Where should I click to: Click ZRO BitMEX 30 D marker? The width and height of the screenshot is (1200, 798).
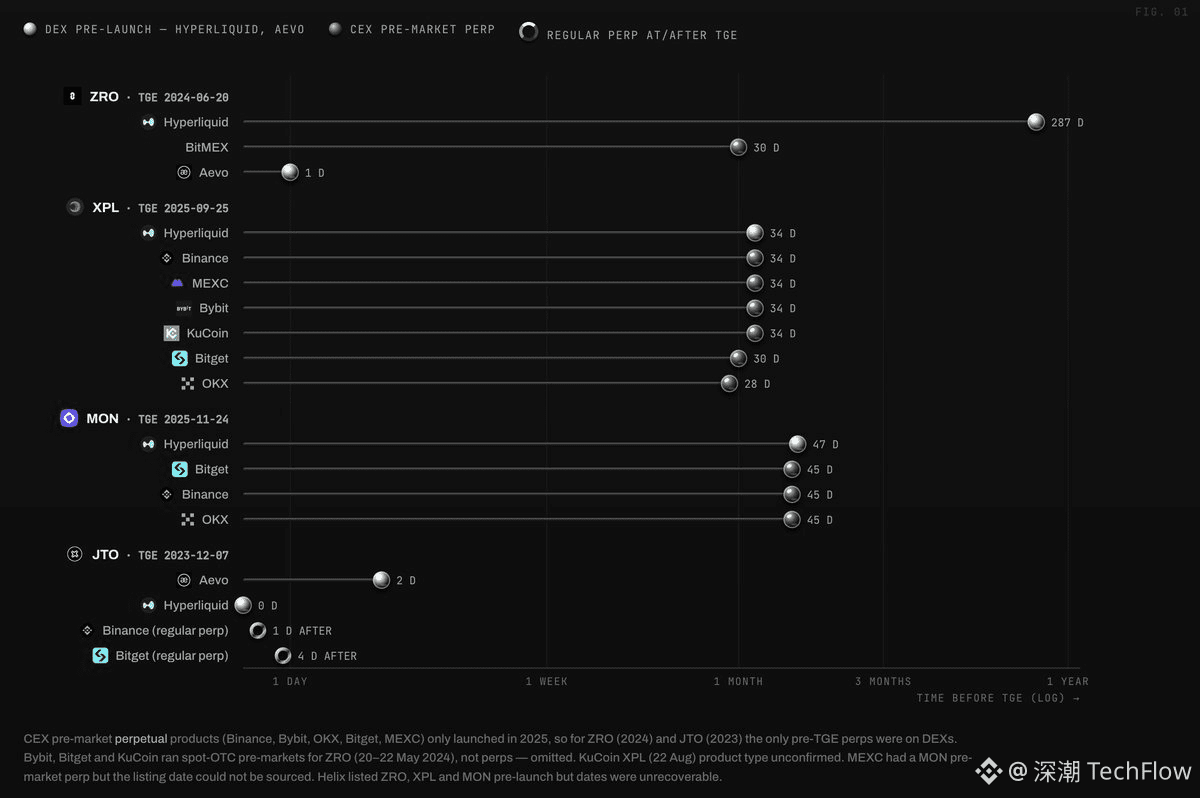point(738,147)
